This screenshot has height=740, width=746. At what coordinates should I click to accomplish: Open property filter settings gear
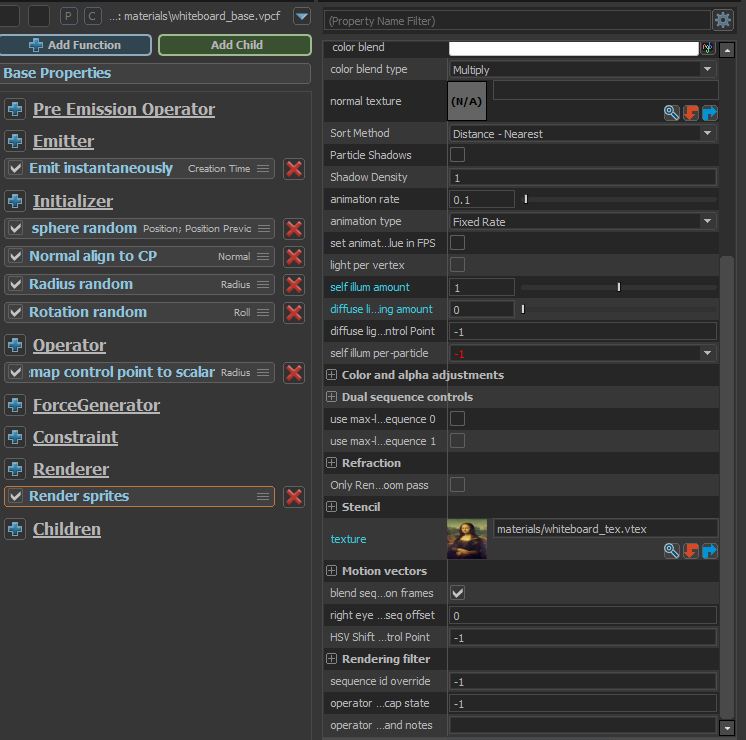click(723, 20)
